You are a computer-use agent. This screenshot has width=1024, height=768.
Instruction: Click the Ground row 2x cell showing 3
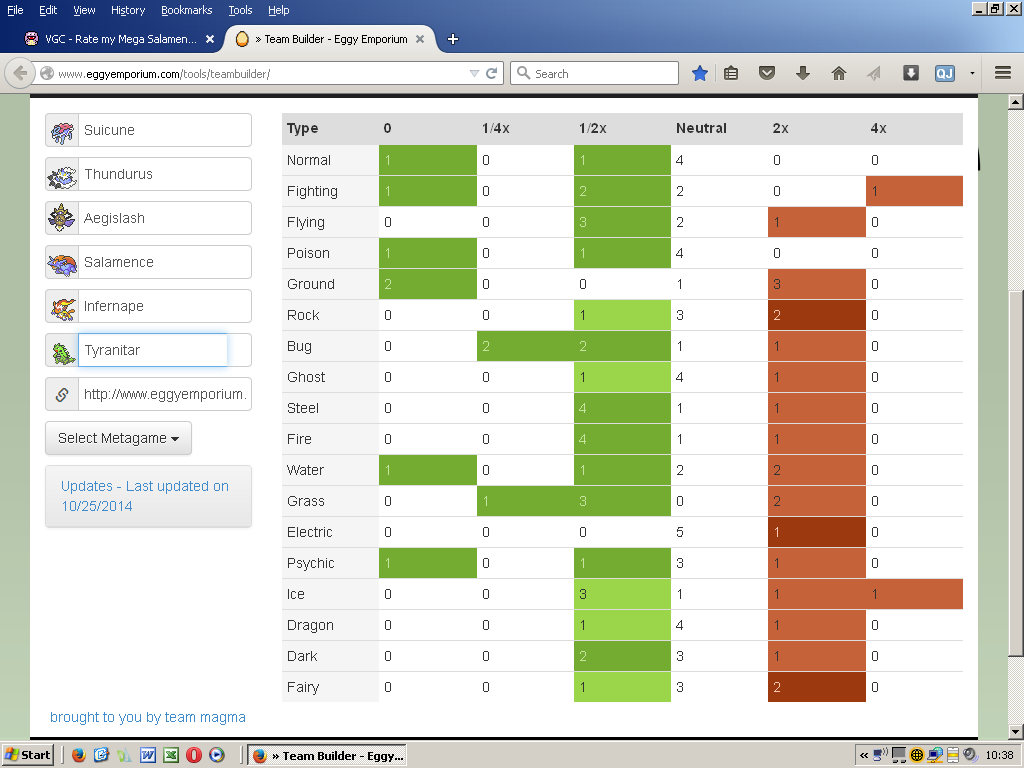click(x=817, y=284)
